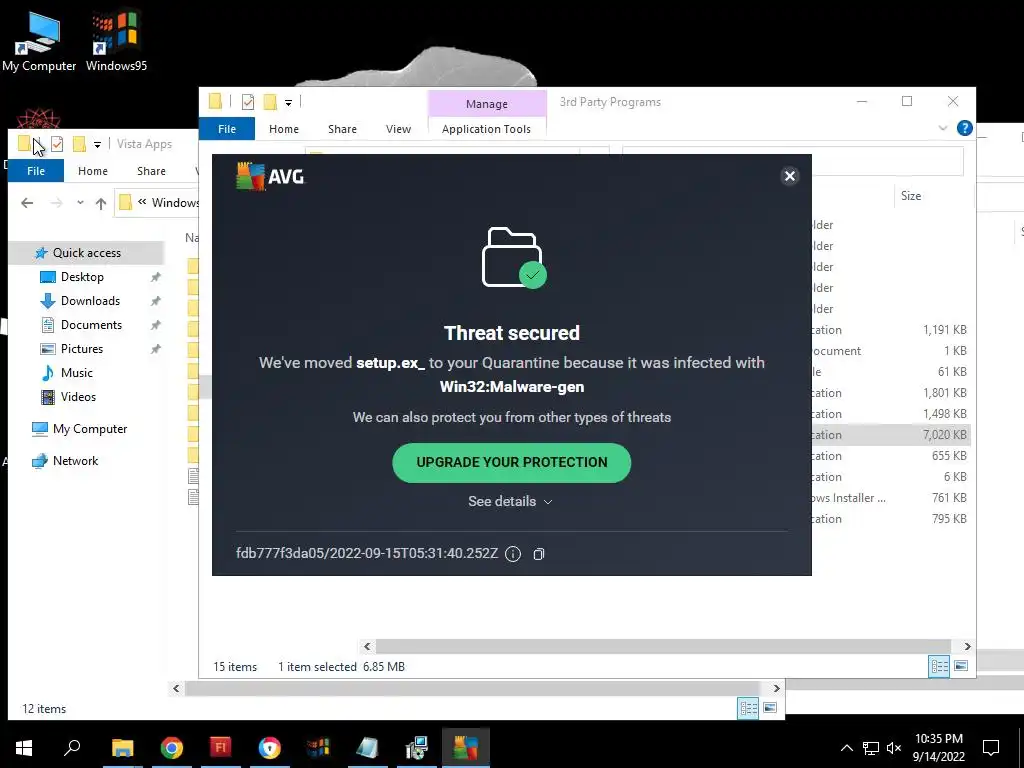Select Network in navigation pane
Image resolution: width=1024 pixels, height=768 pixels.
coord(75,461)
